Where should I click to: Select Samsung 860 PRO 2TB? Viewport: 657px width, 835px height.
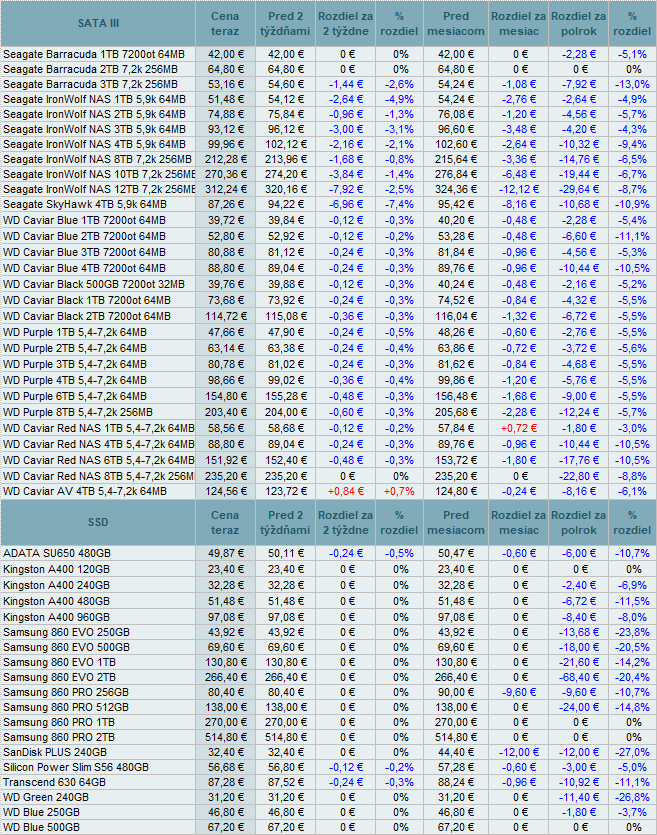tap(59, 737)
